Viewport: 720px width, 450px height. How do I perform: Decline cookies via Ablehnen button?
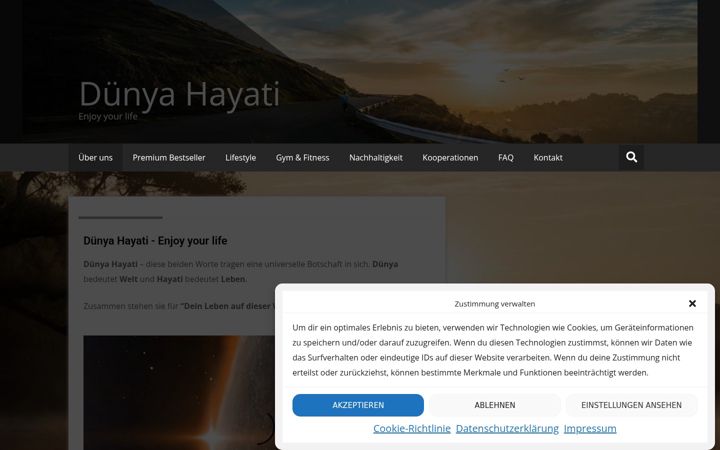pyautogui.click(x=495, y=405)
